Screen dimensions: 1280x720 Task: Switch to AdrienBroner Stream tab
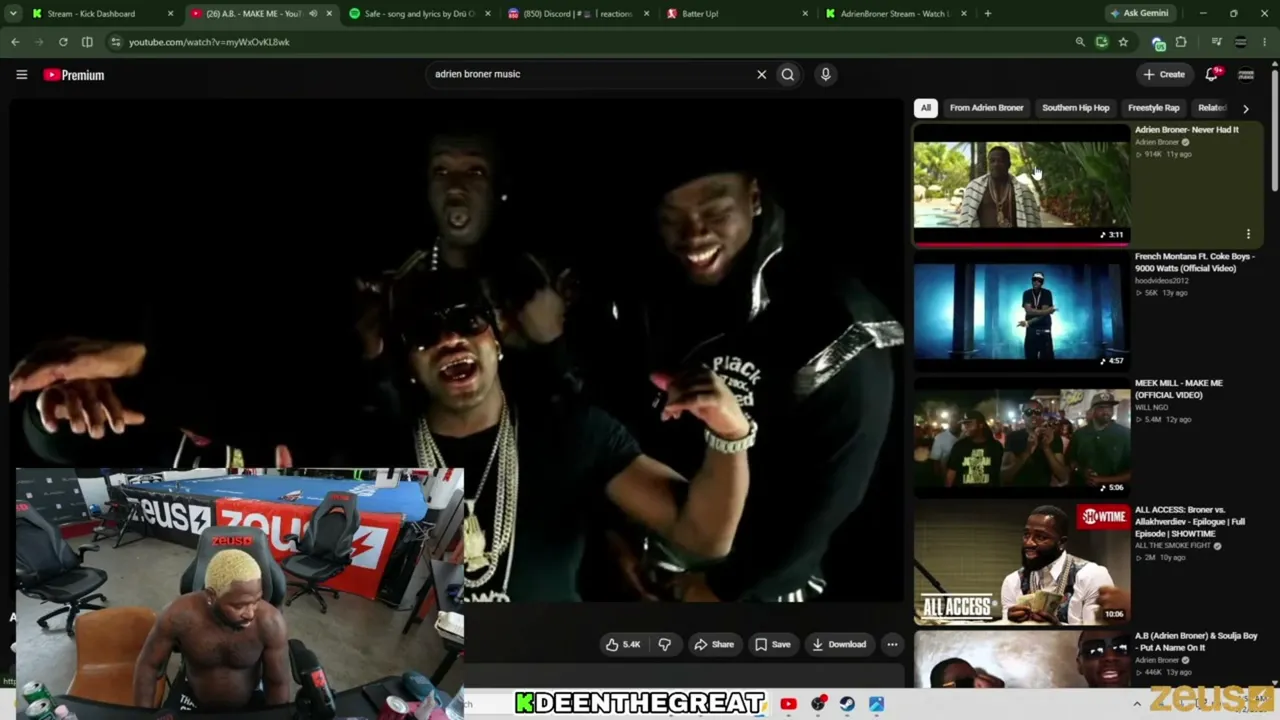point(895,14)
